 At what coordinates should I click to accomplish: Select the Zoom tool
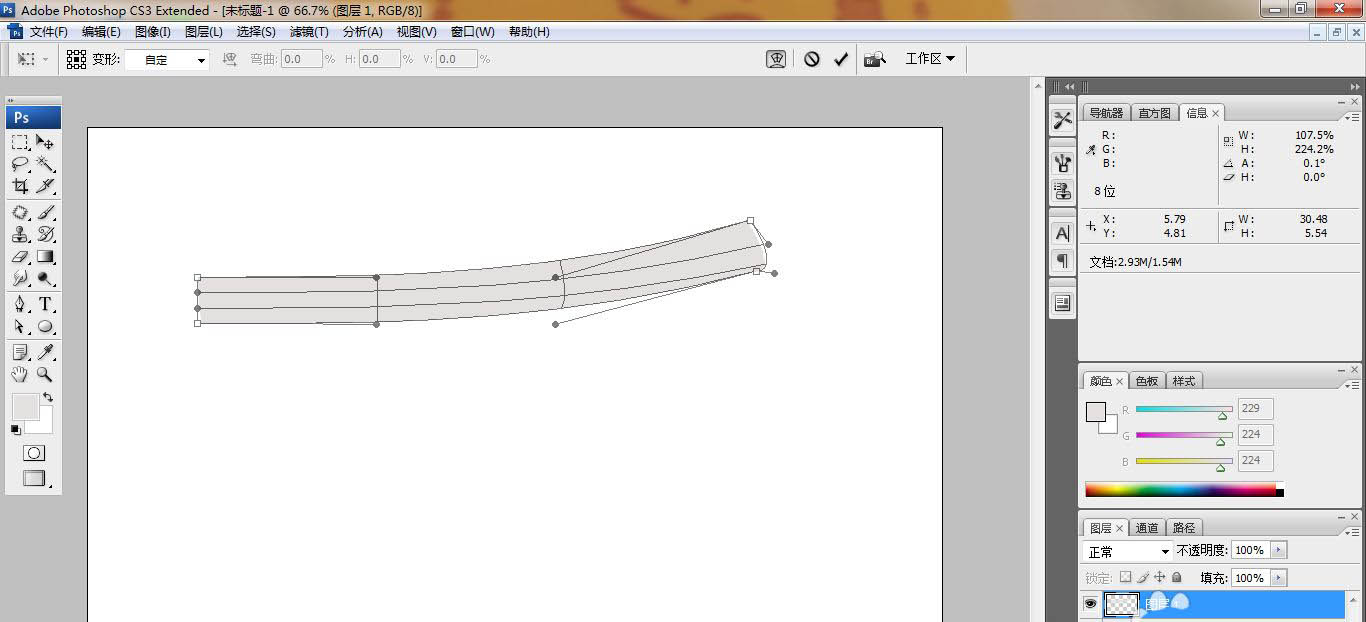[x=45, y=374]
